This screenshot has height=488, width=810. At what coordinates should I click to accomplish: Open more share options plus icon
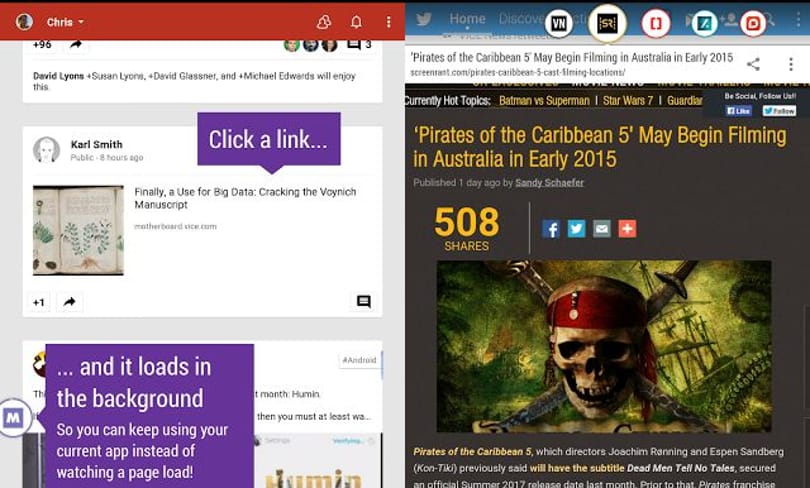click(627, 229)
